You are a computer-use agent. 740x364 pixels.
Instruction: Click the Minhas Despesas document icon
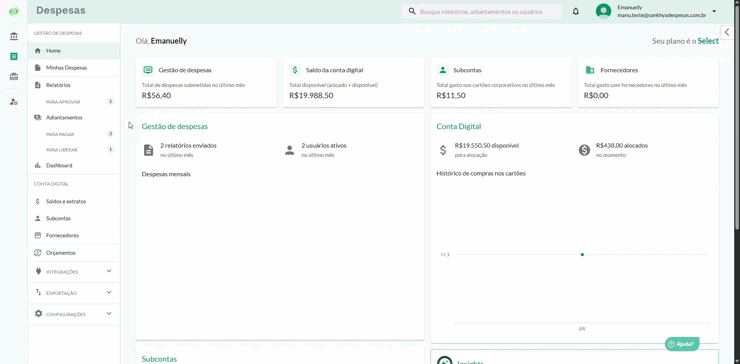click(x=38, y=68)
